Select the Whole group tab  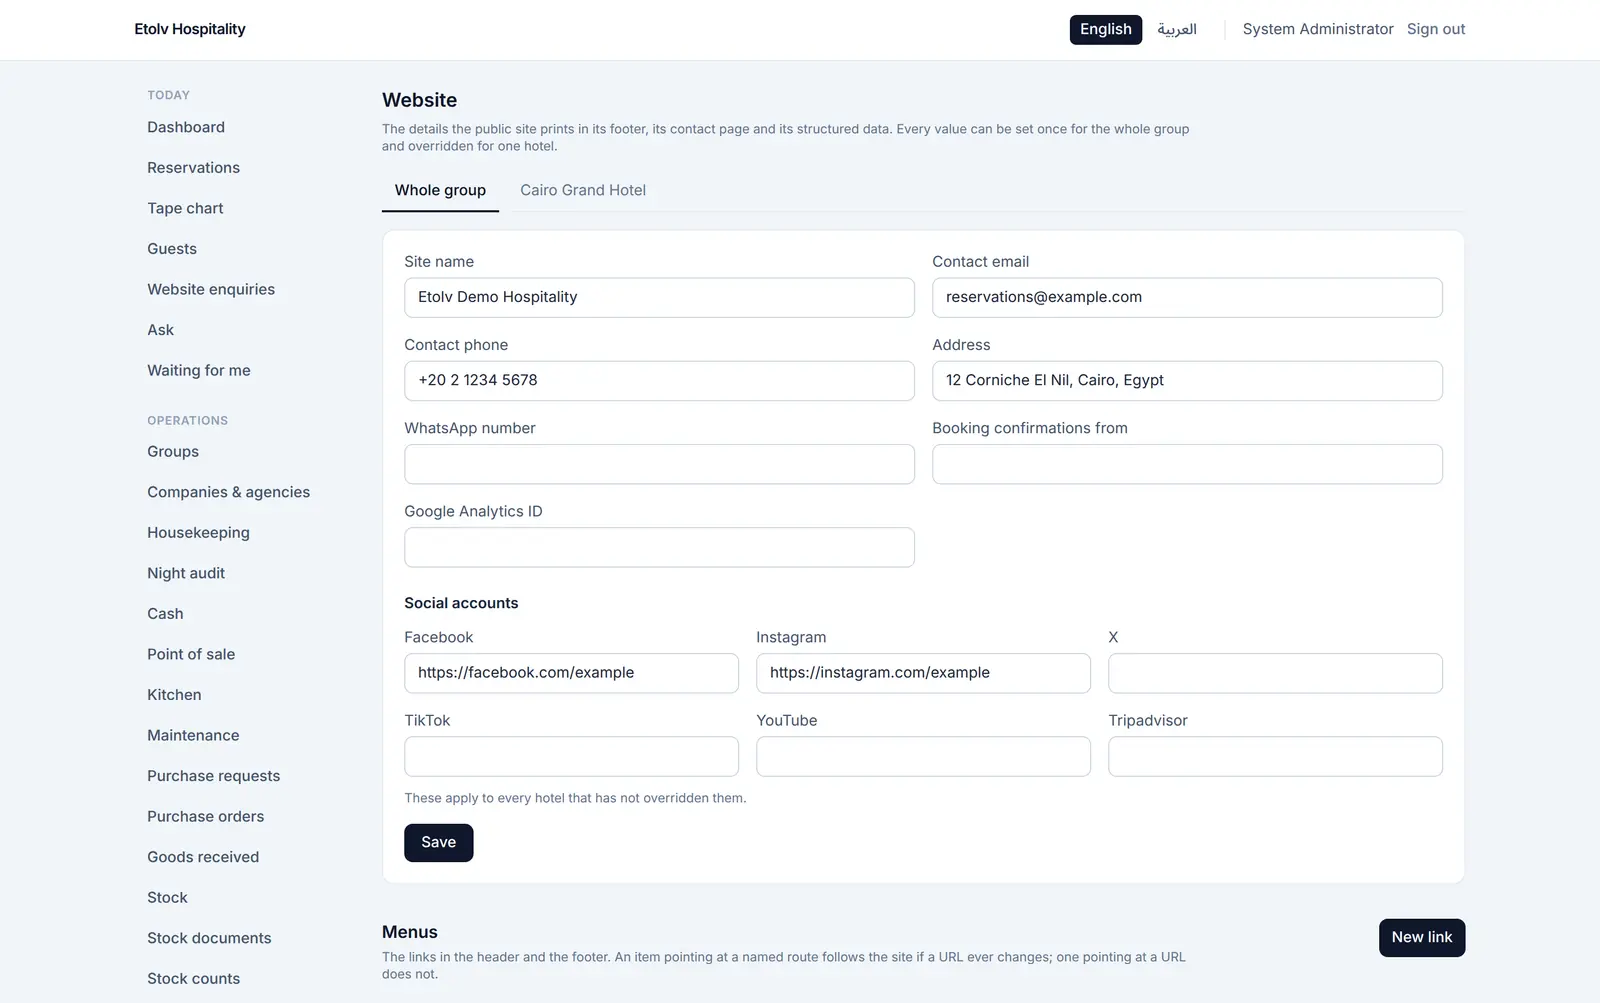[x=440, y=190]
